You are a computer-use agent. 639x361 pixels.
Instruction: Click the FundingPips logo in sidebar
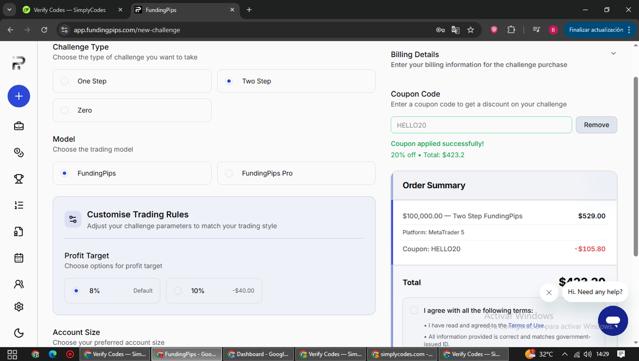pos(18,63)
